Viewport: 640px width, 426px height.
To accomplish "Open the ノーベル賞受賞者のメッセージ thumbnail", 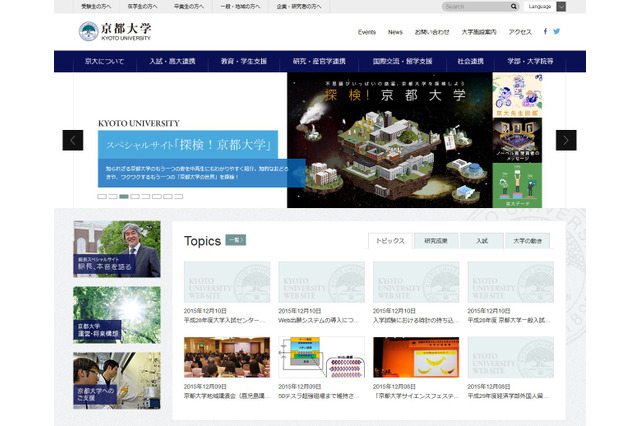I will [517, 140].
